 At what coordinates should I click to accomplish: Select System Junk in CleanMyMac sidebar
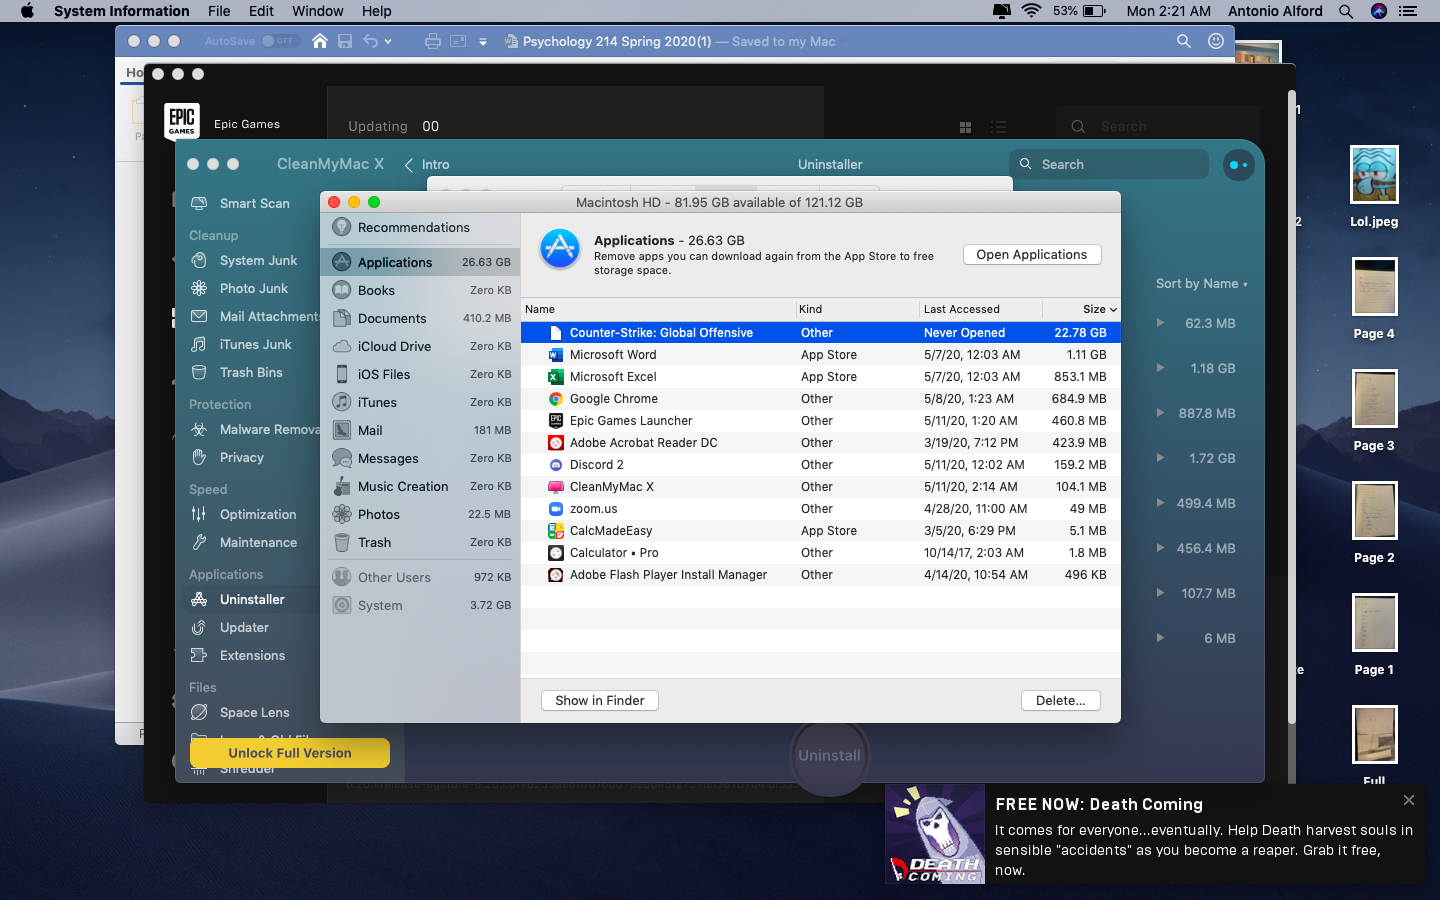pos(244,260)
